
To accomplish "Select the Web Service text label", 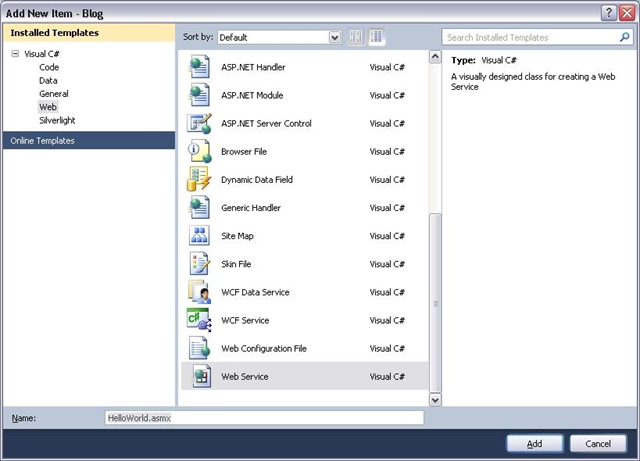I will coord(244,376).
